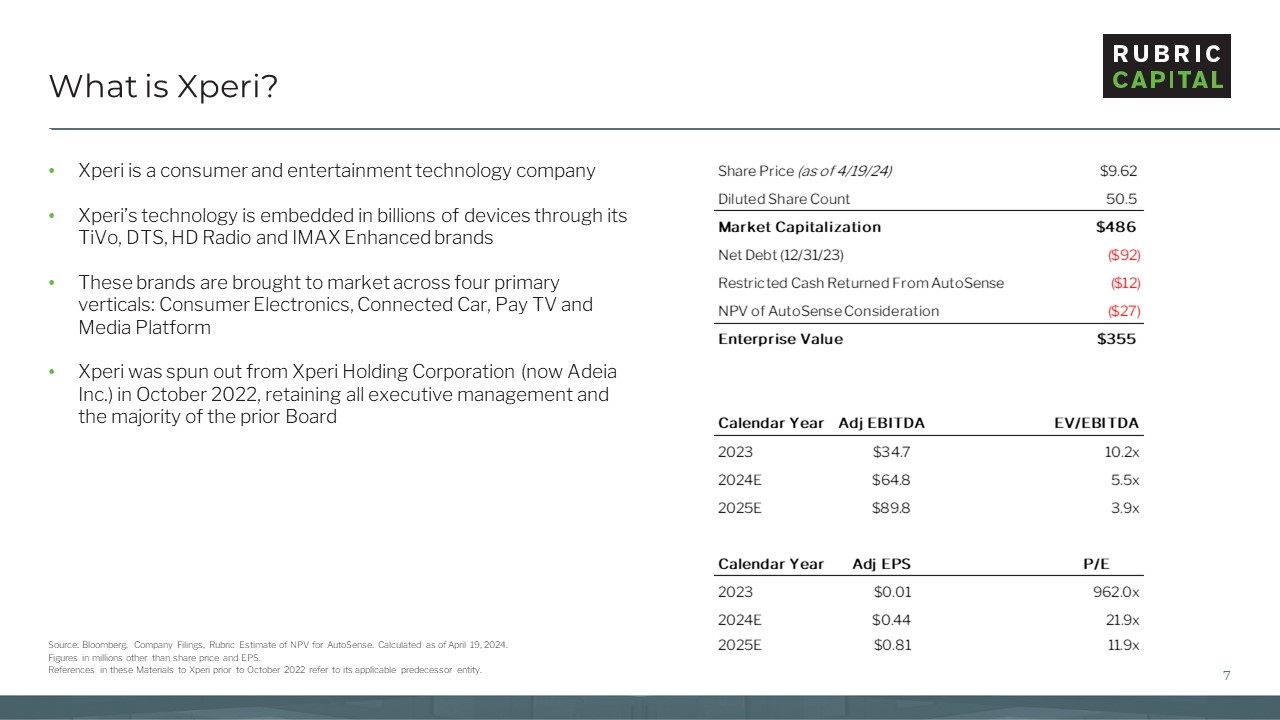Select the 2025E Adj EBITDA value $89.8

click(x=891, y=508)
